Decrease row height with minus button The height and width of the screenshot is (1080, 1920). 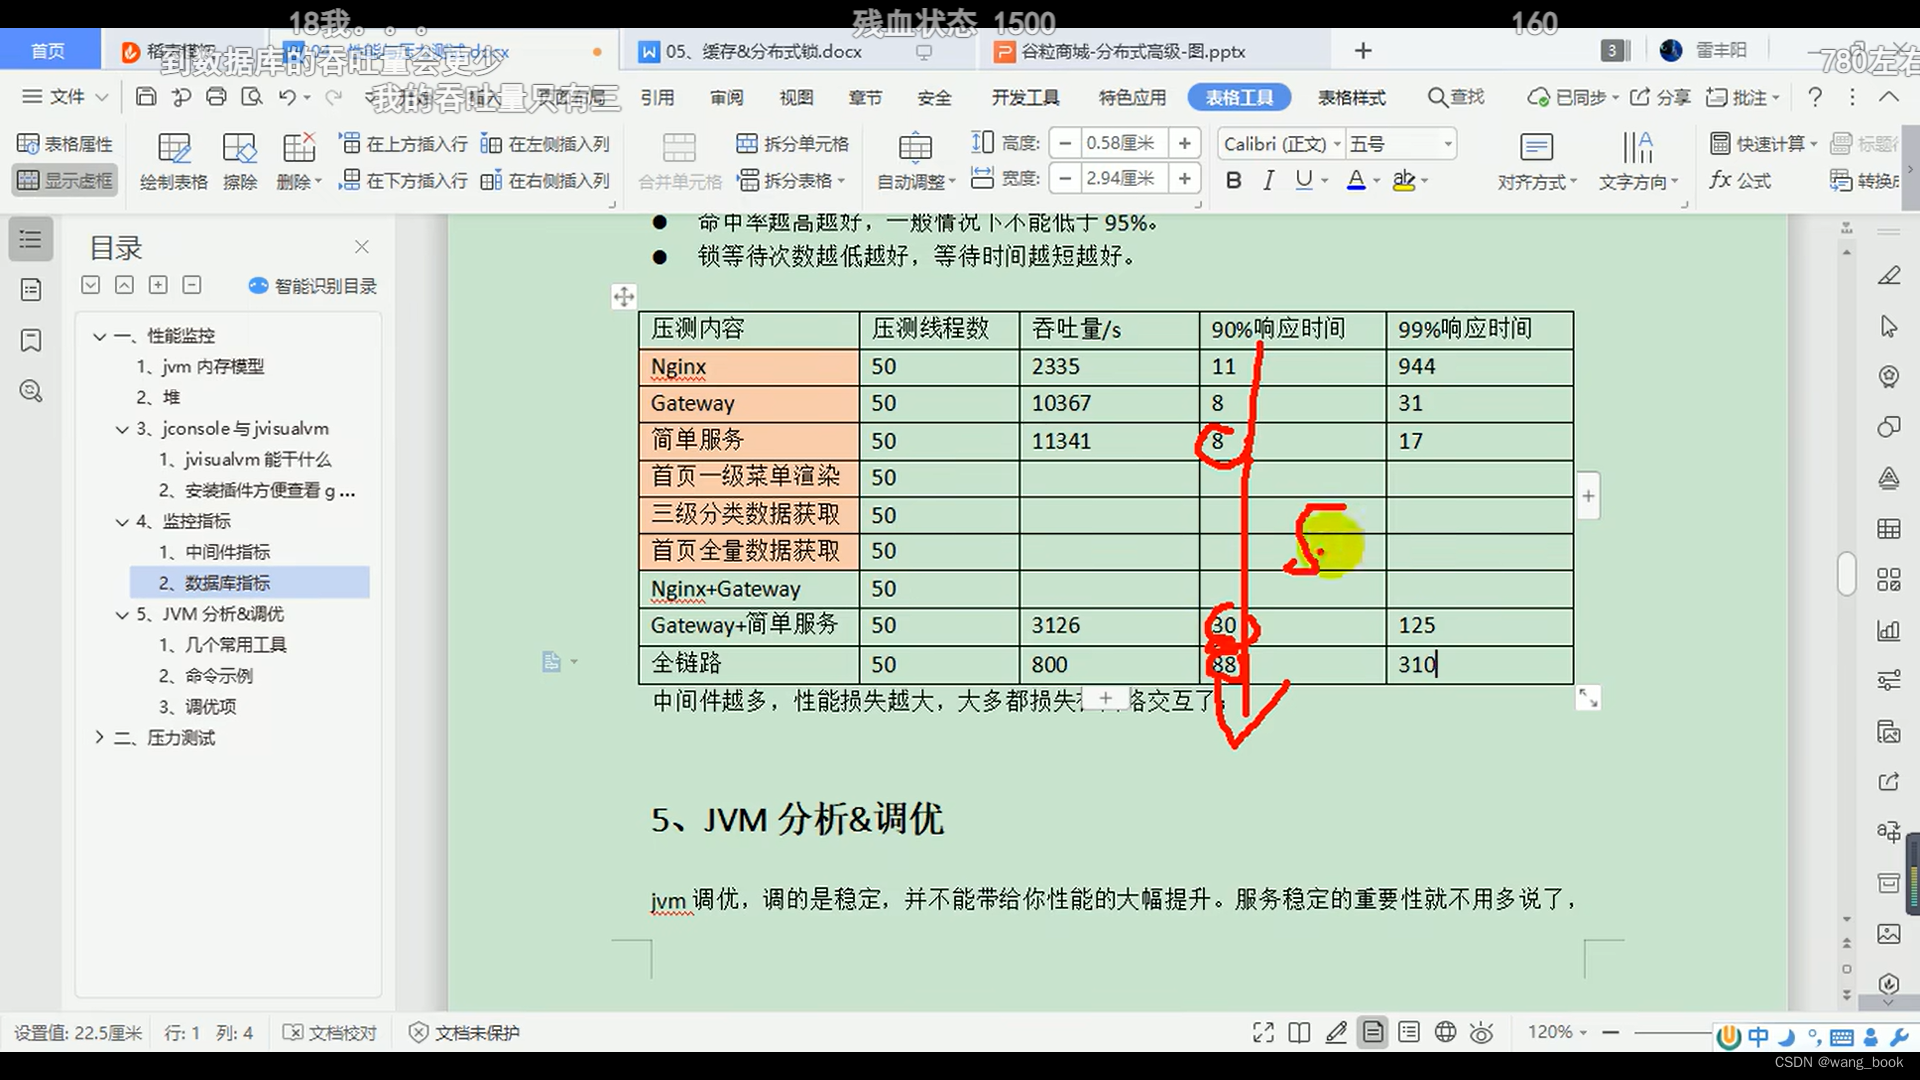click(1065, 143)
